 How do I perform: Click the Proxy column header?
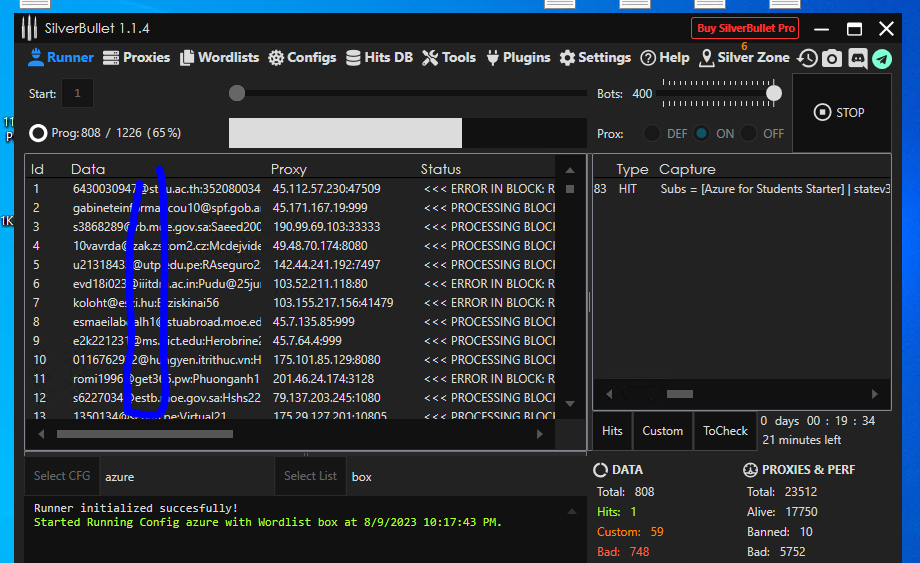pyautogui.click(x=289, y=169)
